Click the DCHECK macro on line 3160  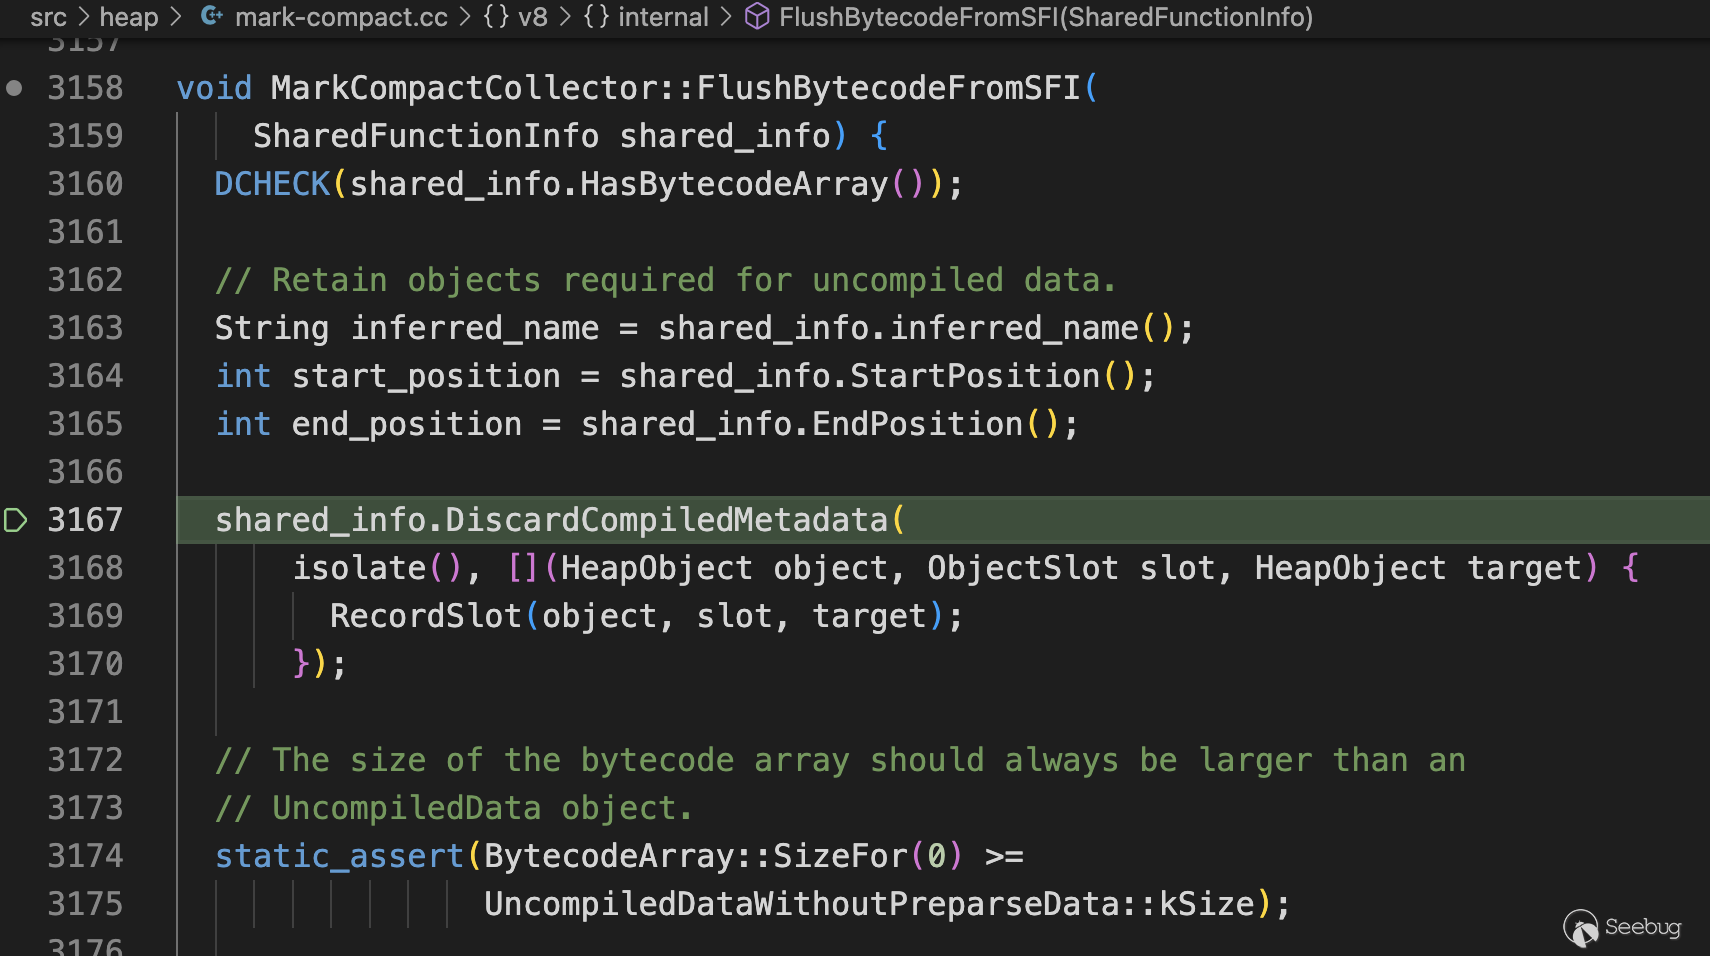click(272, 184)
